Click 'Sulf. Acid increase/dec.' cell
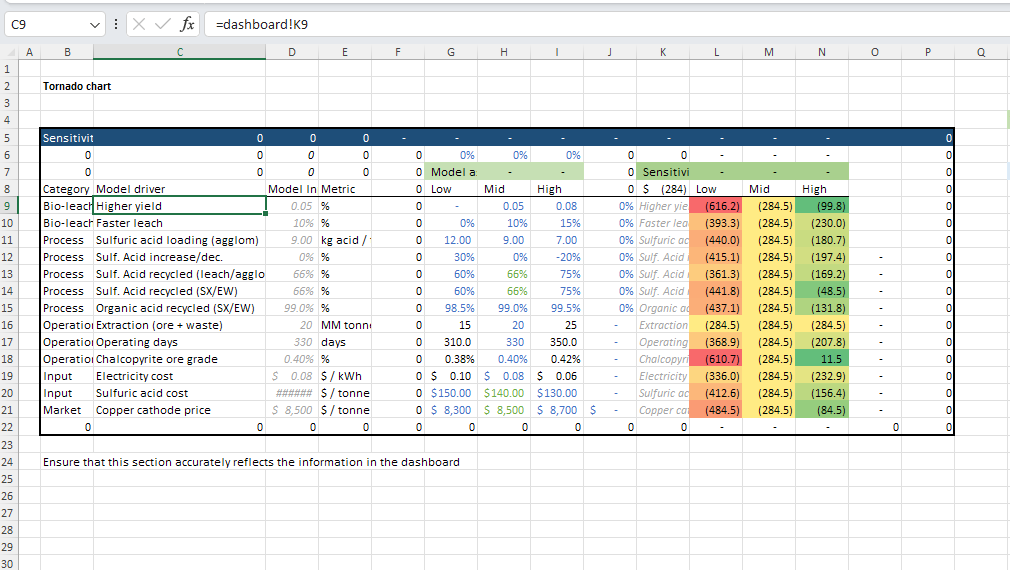Image resolution: width=1010 pixels, height=570 pixels. tap(180, 257)
